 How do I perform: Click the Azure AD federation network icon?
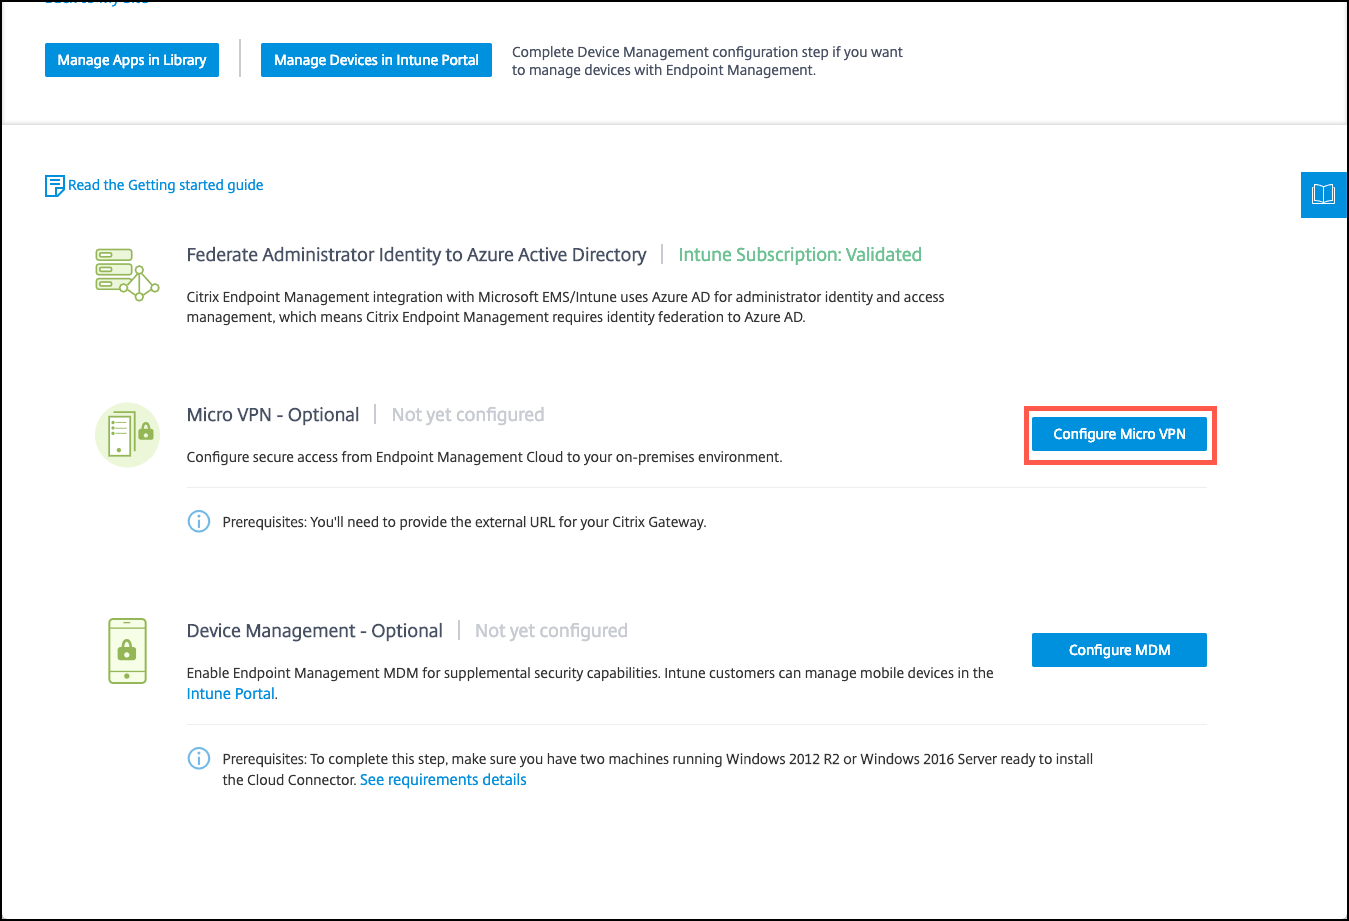[x=127, y=275]
